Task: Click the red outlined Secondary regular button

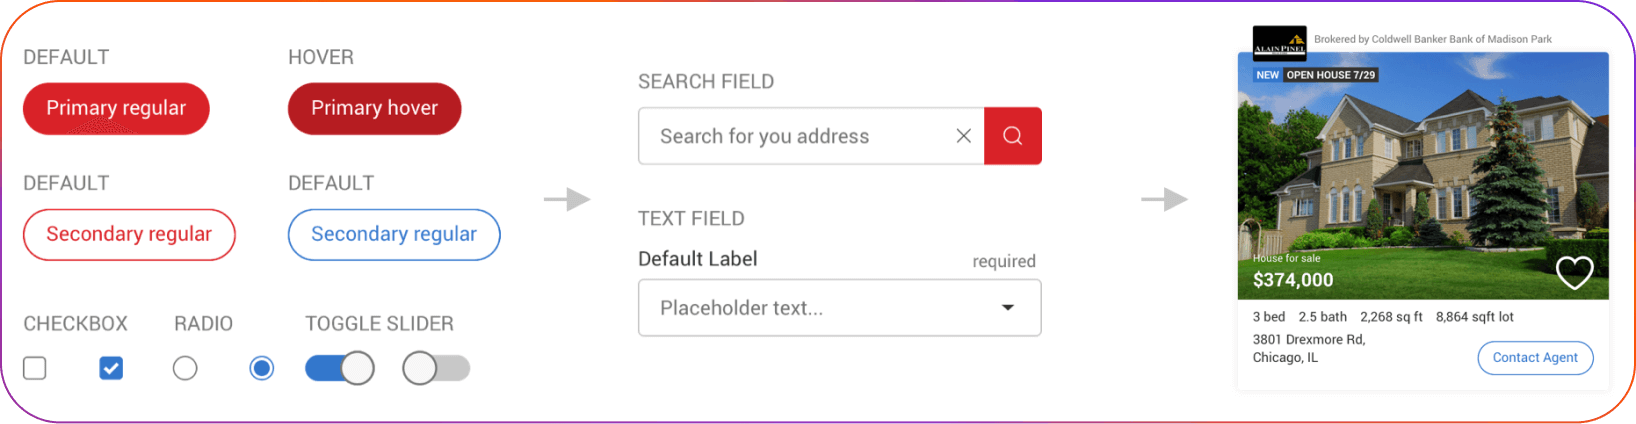Action: [129, 234]
